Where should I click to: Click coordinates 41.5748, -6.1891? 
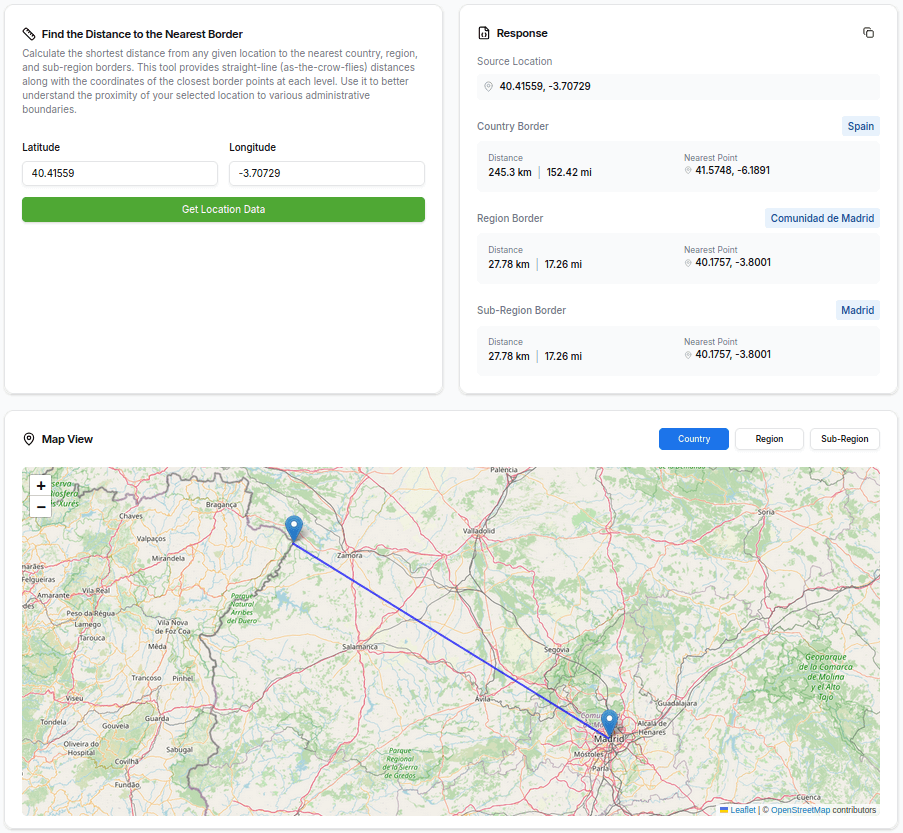(x=733, y=171)
